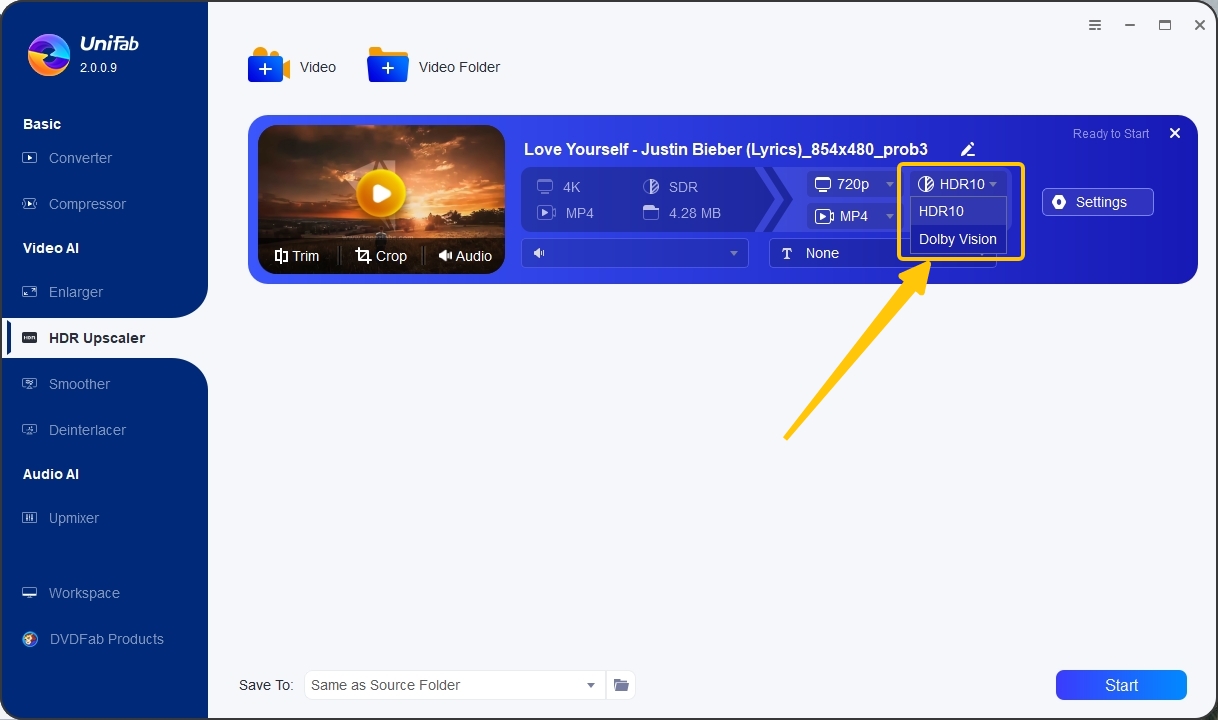Select the Converter tool in sidebar
Image resolution: width=1218 pixels, height=720 pixels.
click(x=80, y=158)
